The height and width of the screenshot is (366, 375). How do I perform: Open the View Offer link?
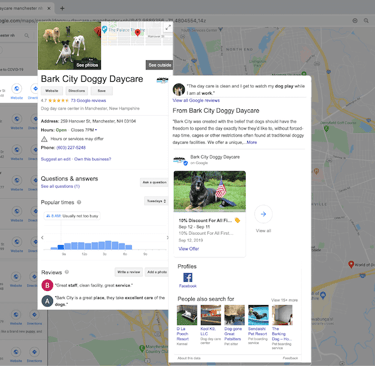coord(189,249)
